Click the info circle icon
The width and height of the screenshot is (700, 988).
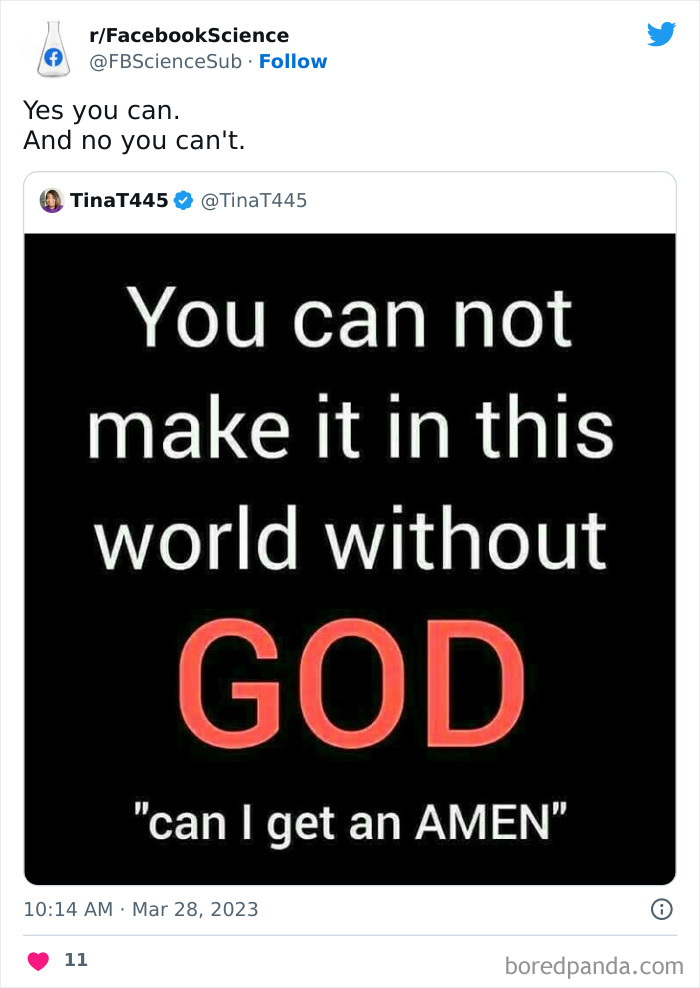coord(661,909)
